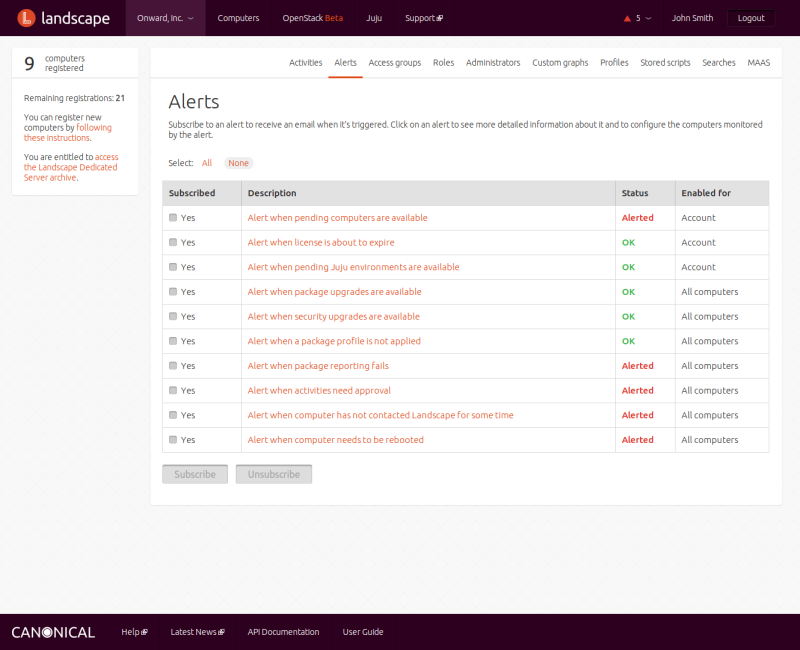Viewport: 800px width, 650px height.
Task: Check the pending computers alert checkbox
Action: 173,218
